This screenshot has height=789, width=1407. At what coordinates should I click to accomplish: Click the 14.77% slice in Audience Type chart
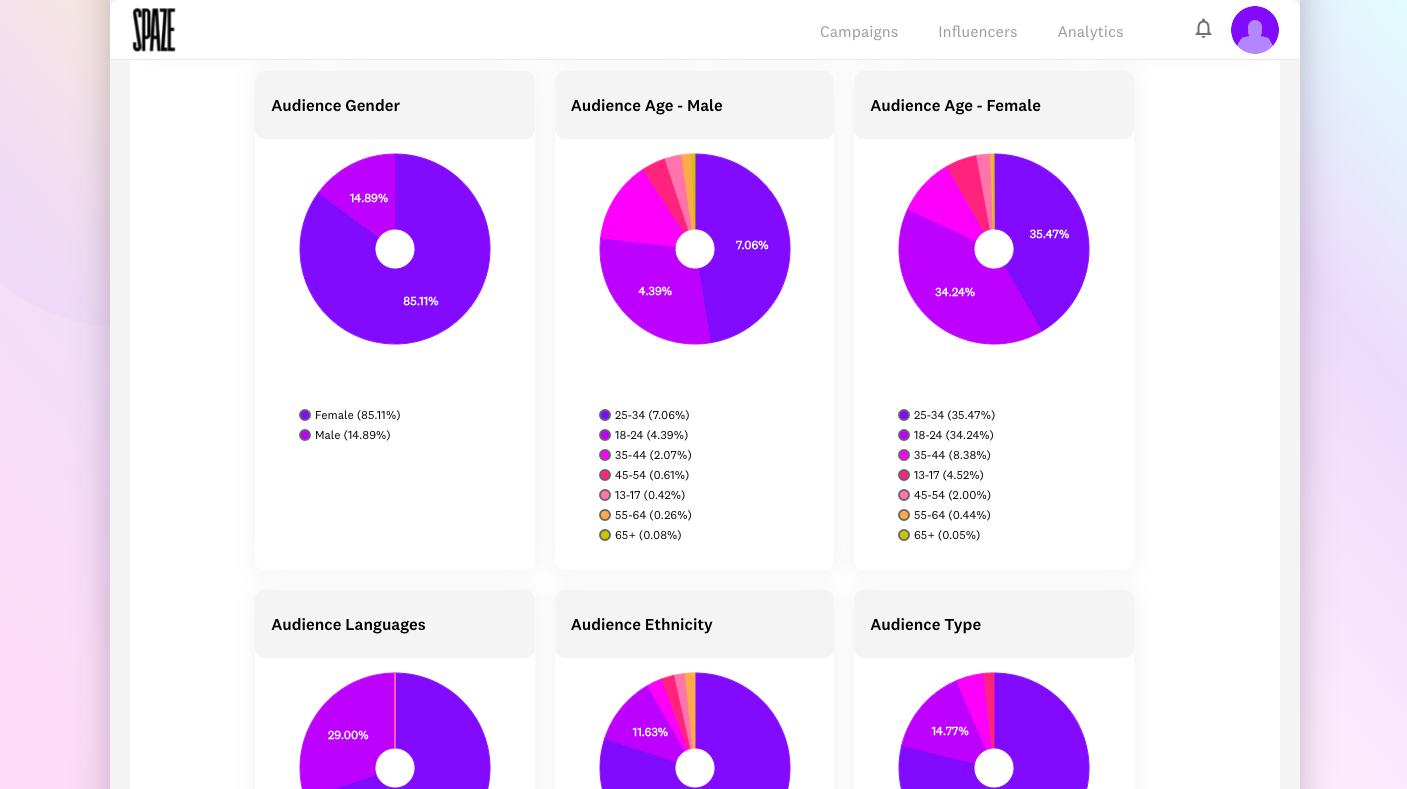point(950,731)
